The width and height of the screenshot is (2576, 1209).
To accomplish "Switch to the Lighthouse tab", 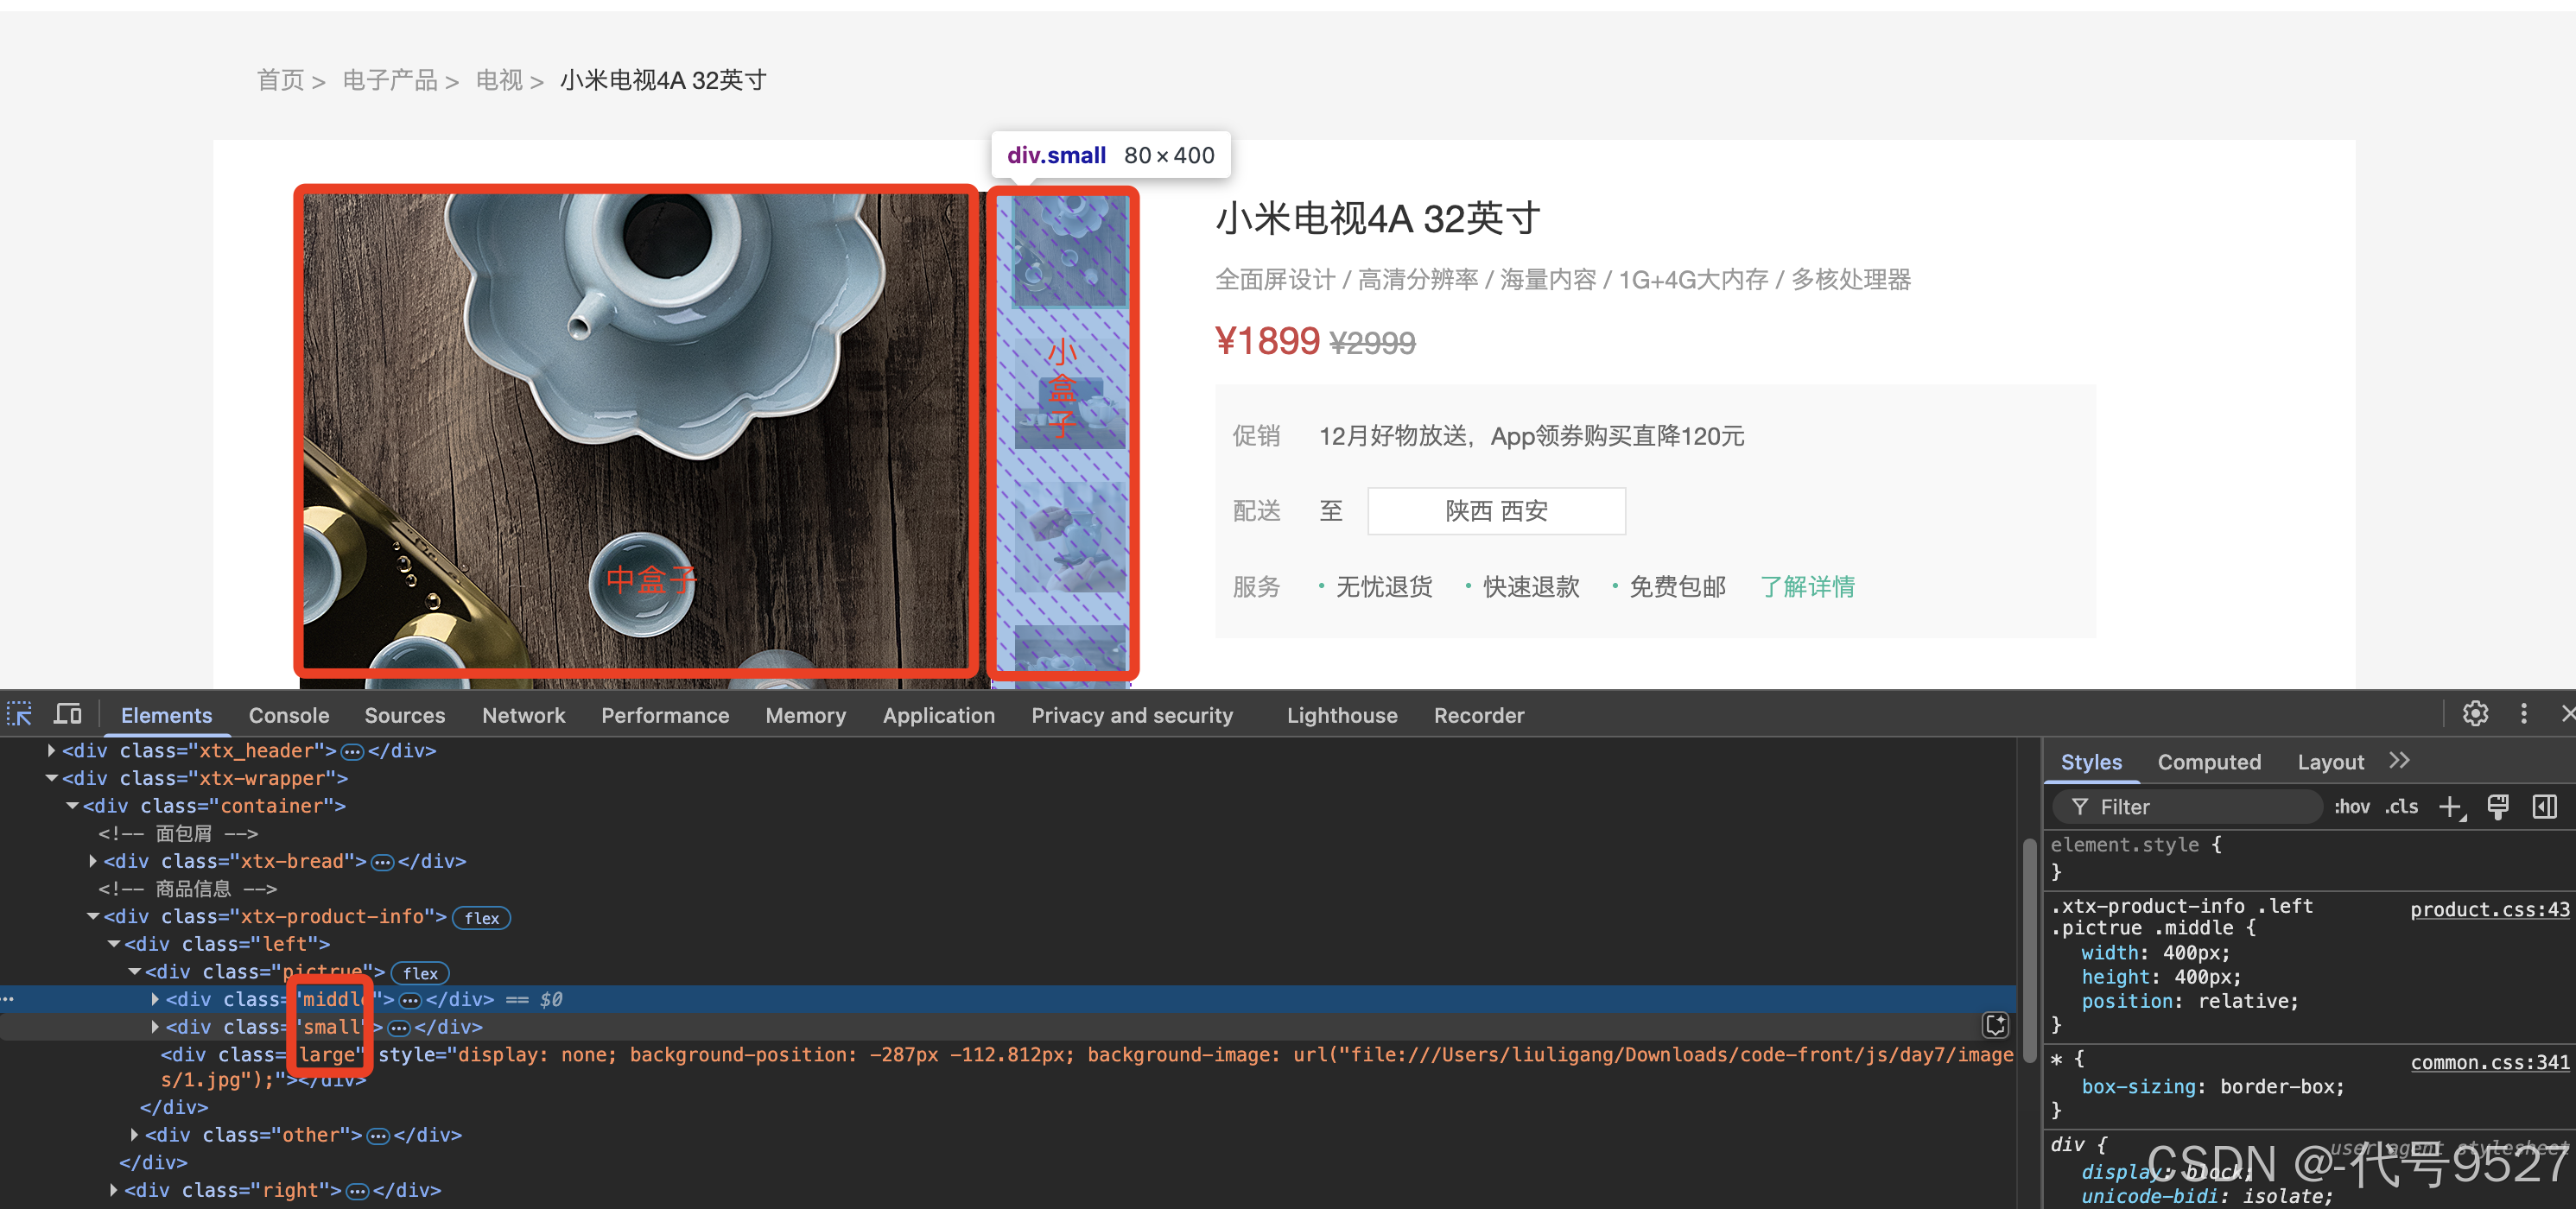I will 1342,716.
